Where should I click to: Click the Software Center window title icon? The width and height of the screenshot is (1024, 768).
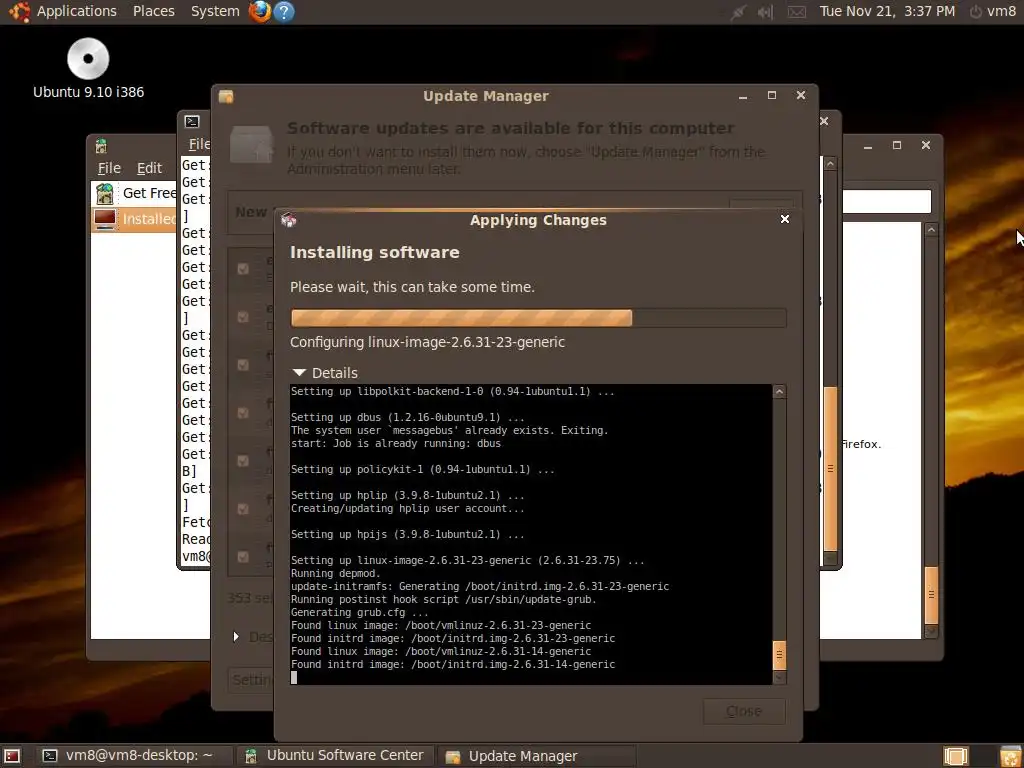pyautogui.click(x=101, y=146)
